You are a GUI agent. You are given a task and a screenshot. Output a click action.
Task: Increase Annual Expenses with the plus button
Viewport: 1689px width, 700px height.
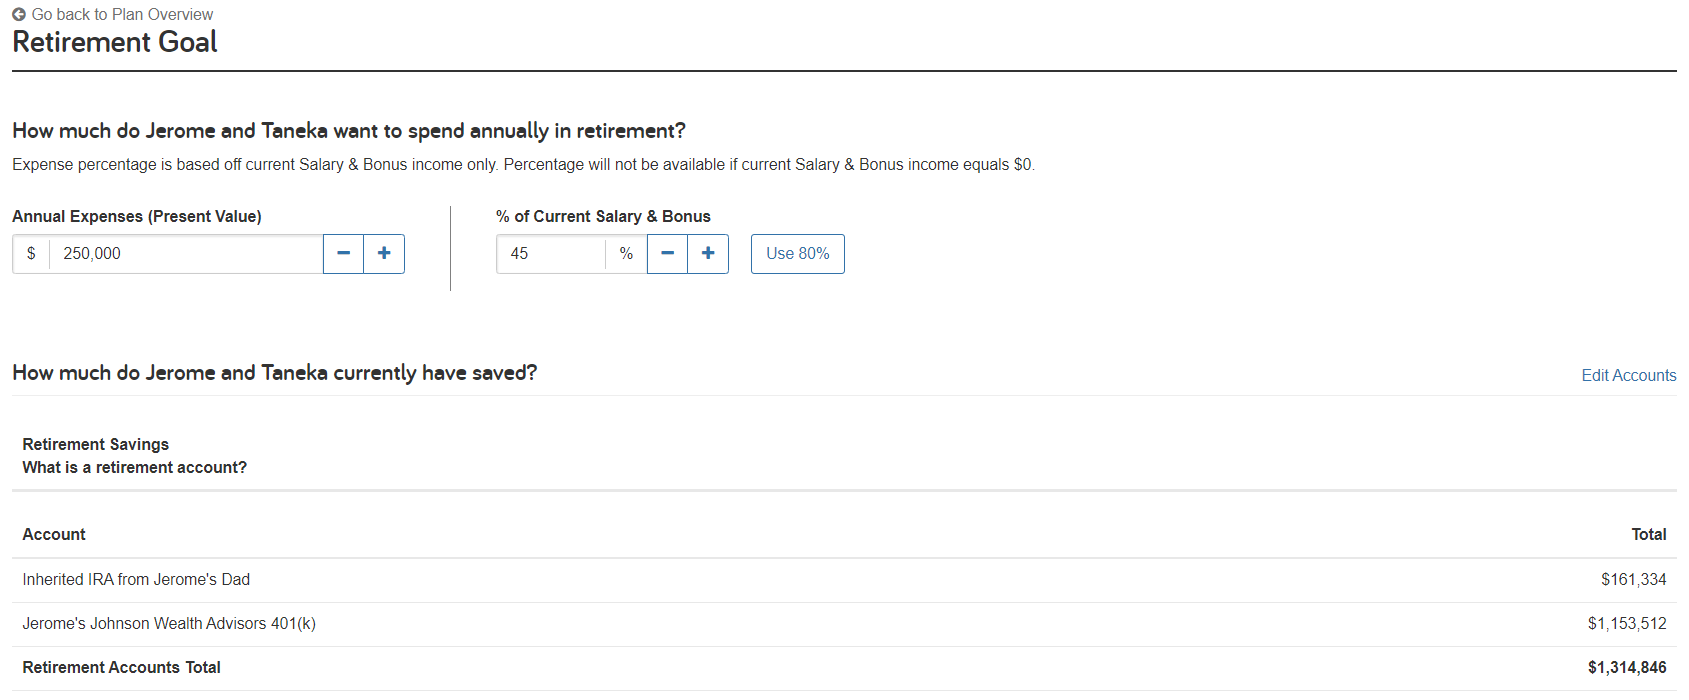pyautogui.click(x=384, y=254)
